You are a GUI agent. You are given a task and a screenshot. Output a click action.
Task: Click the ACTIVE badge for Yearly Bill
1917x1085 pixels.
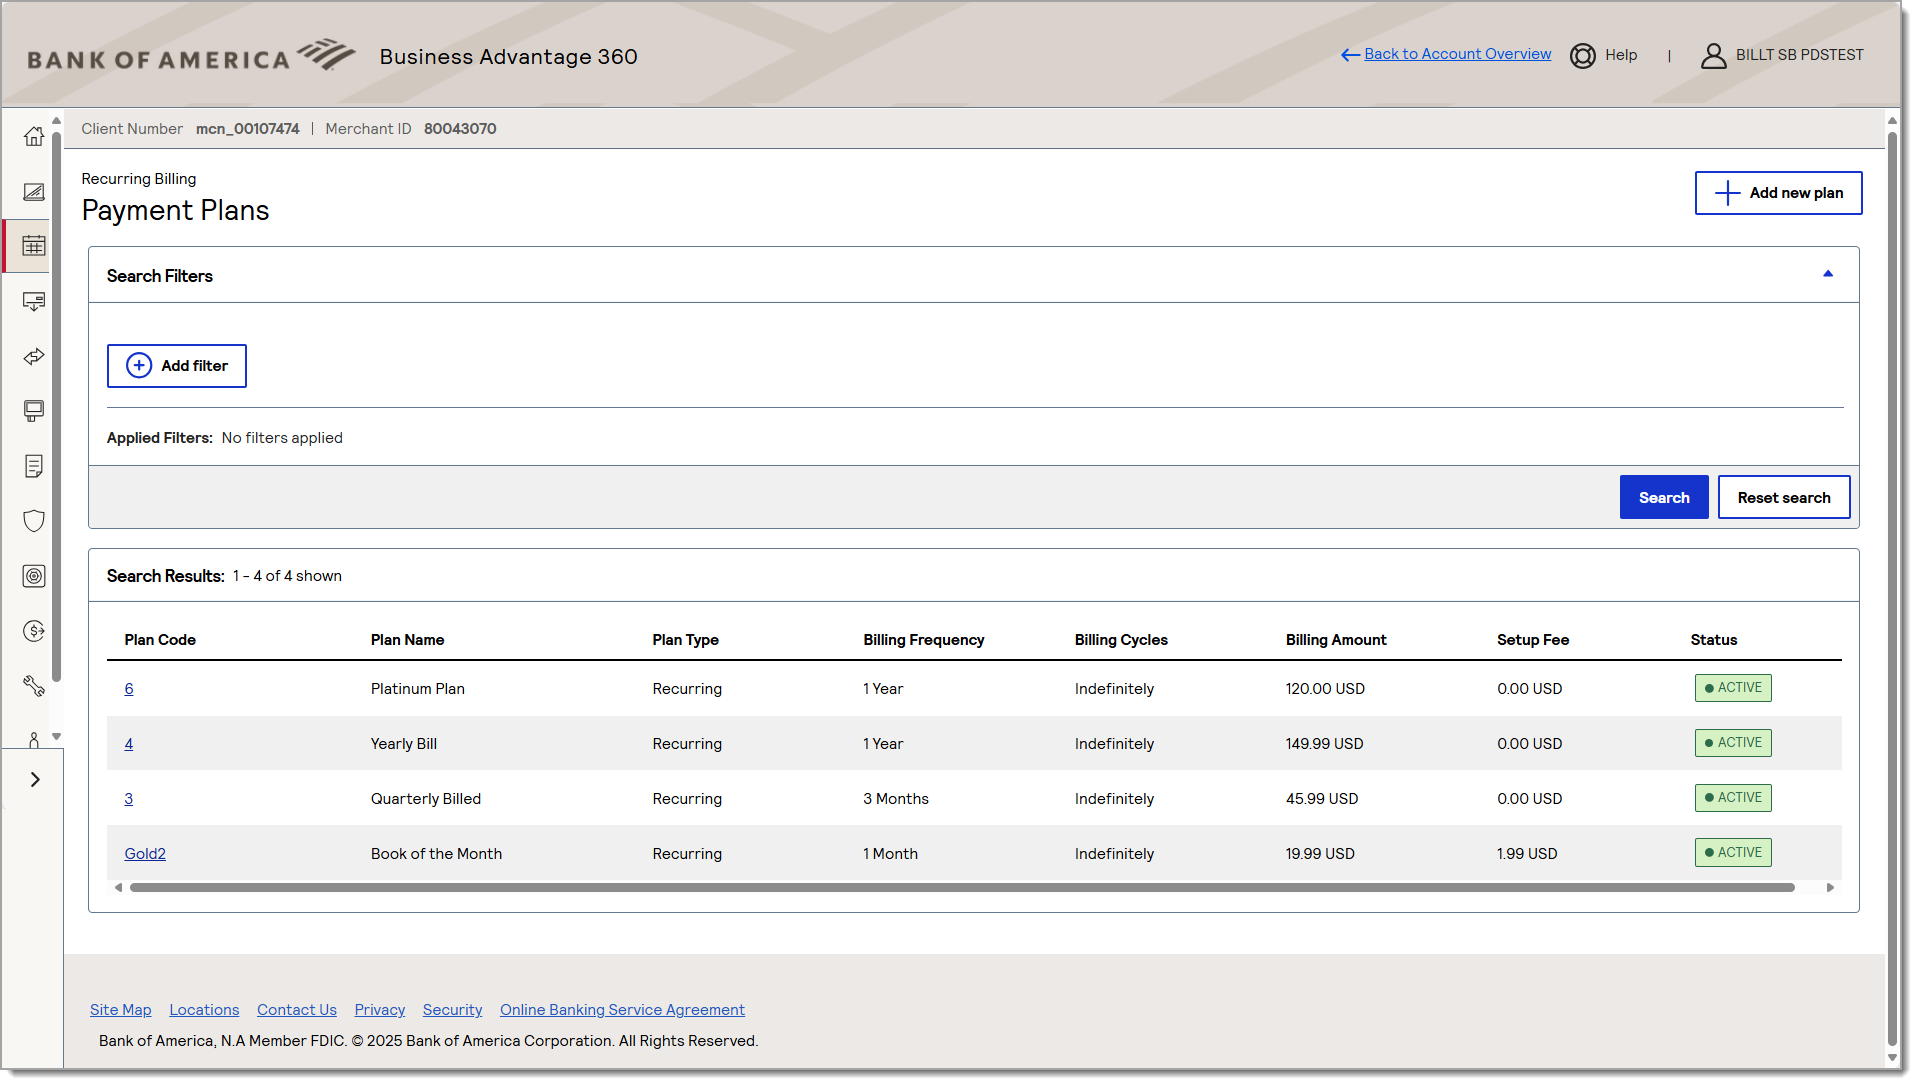[x=1733, y=743]
